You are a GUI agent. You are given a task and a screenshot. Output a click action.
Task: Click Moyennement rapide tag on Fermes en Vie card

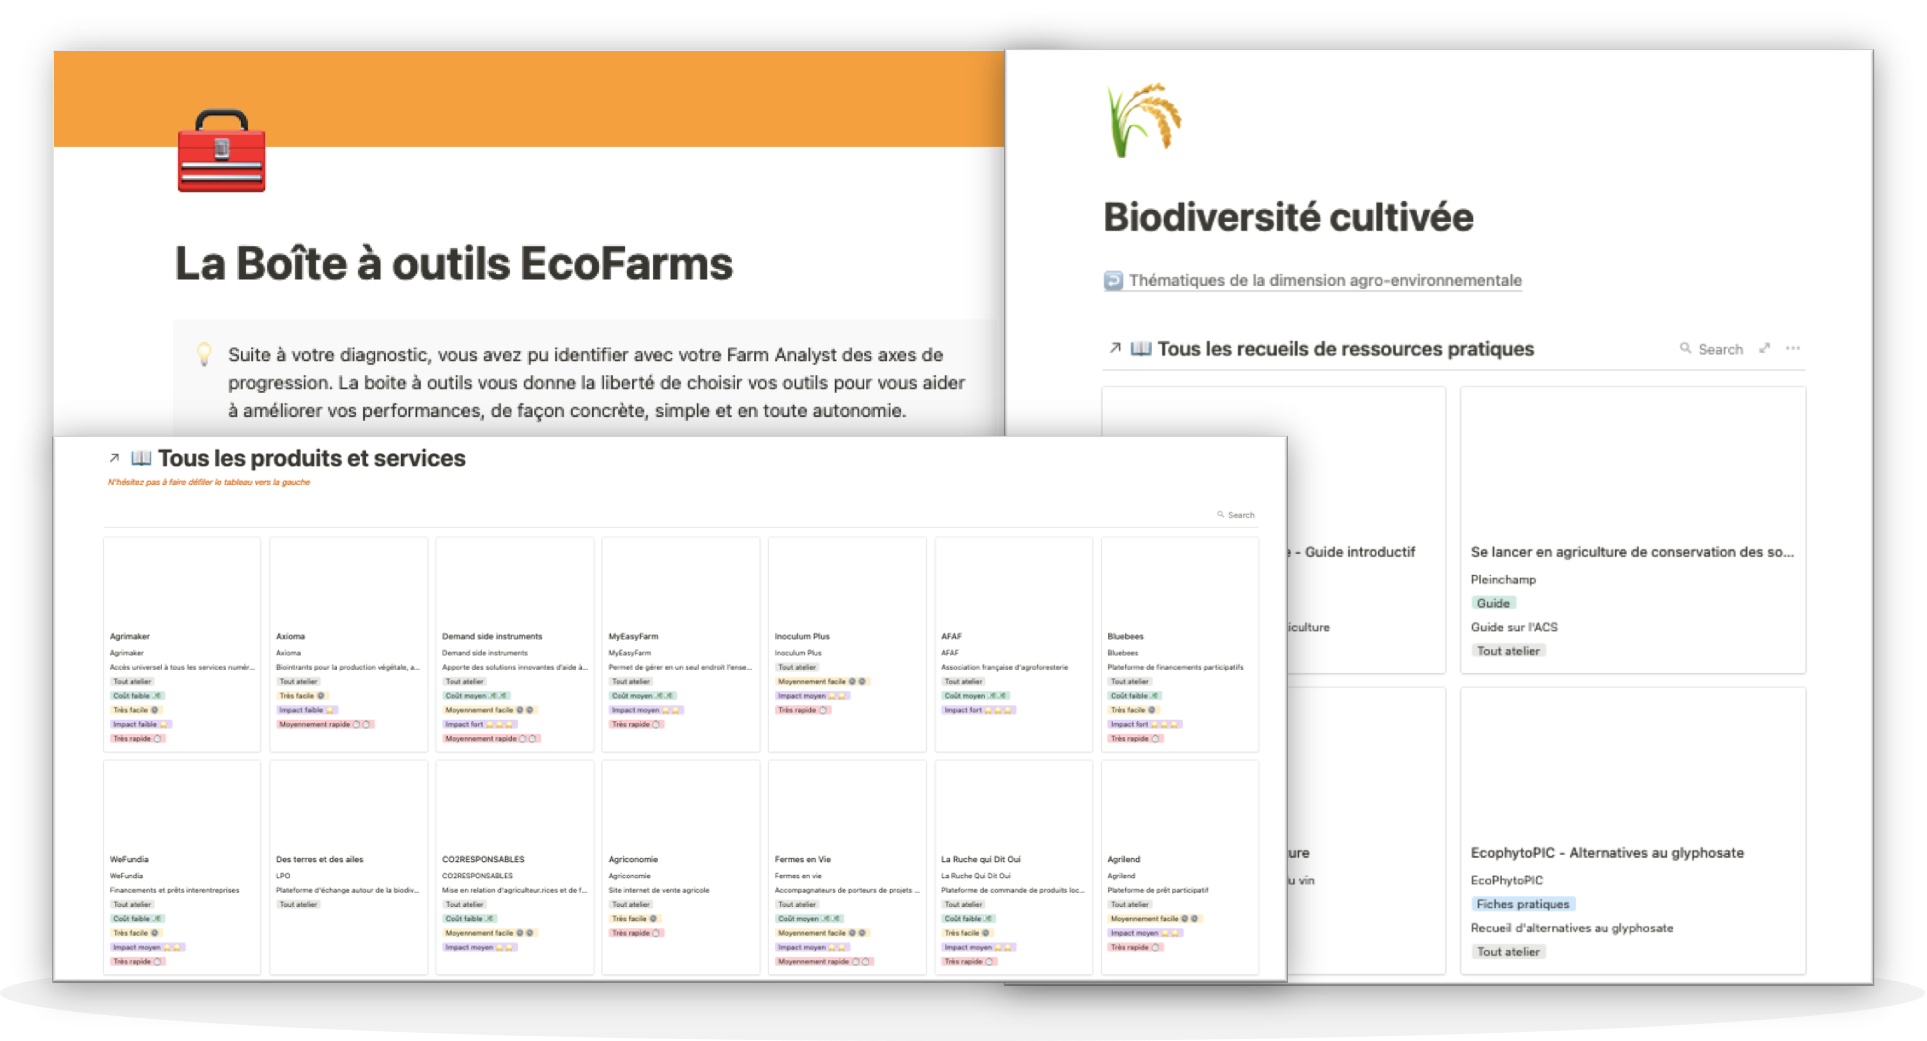tap(824, 962)
